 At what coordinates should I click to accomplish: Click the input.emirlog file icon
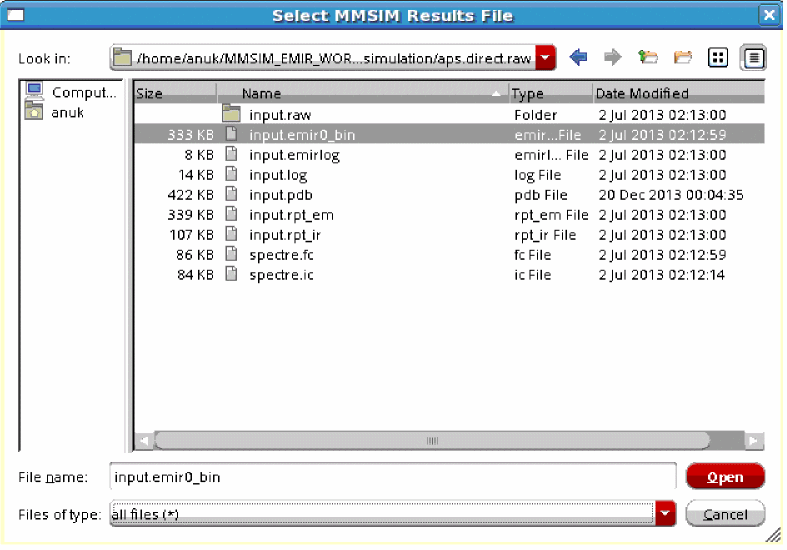click(x=231, y=155)
